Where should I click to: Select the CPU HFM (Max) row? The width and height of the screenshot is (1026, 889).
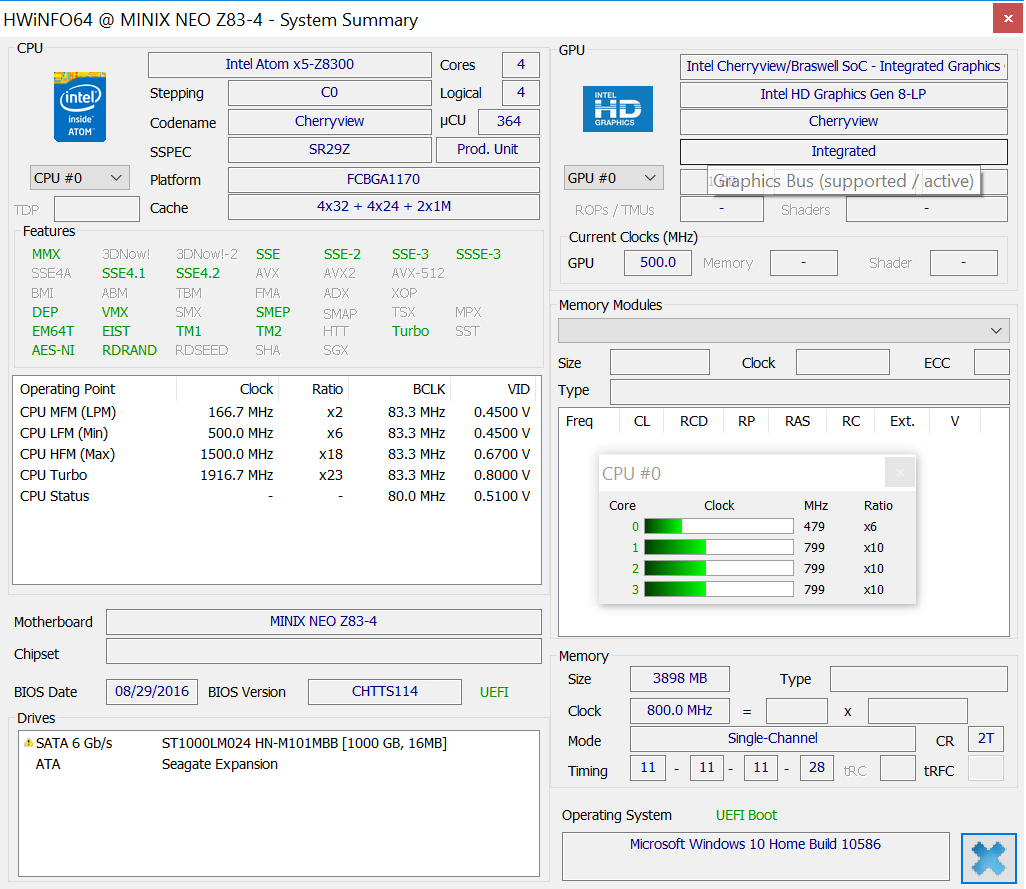point(275,454)
